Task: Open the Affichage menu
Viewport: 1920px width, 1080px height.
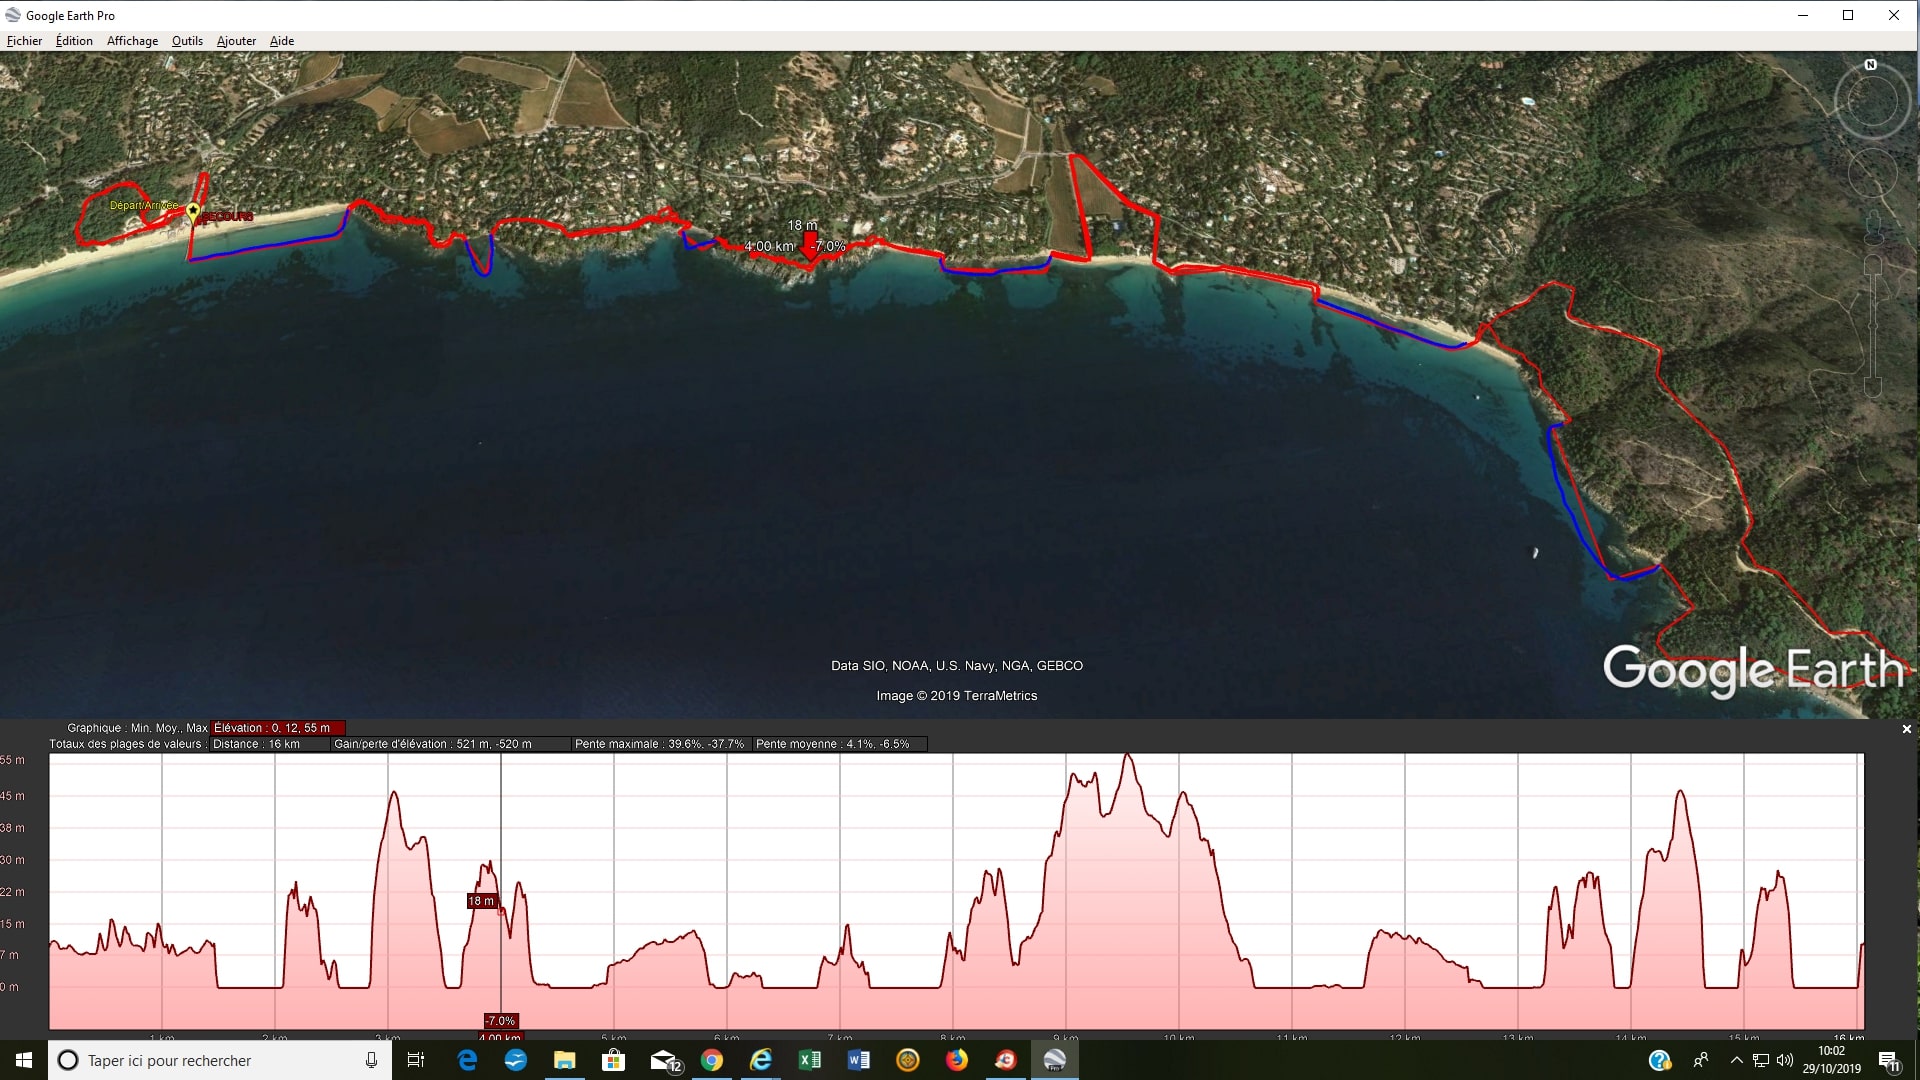Action: pos(132,41)
